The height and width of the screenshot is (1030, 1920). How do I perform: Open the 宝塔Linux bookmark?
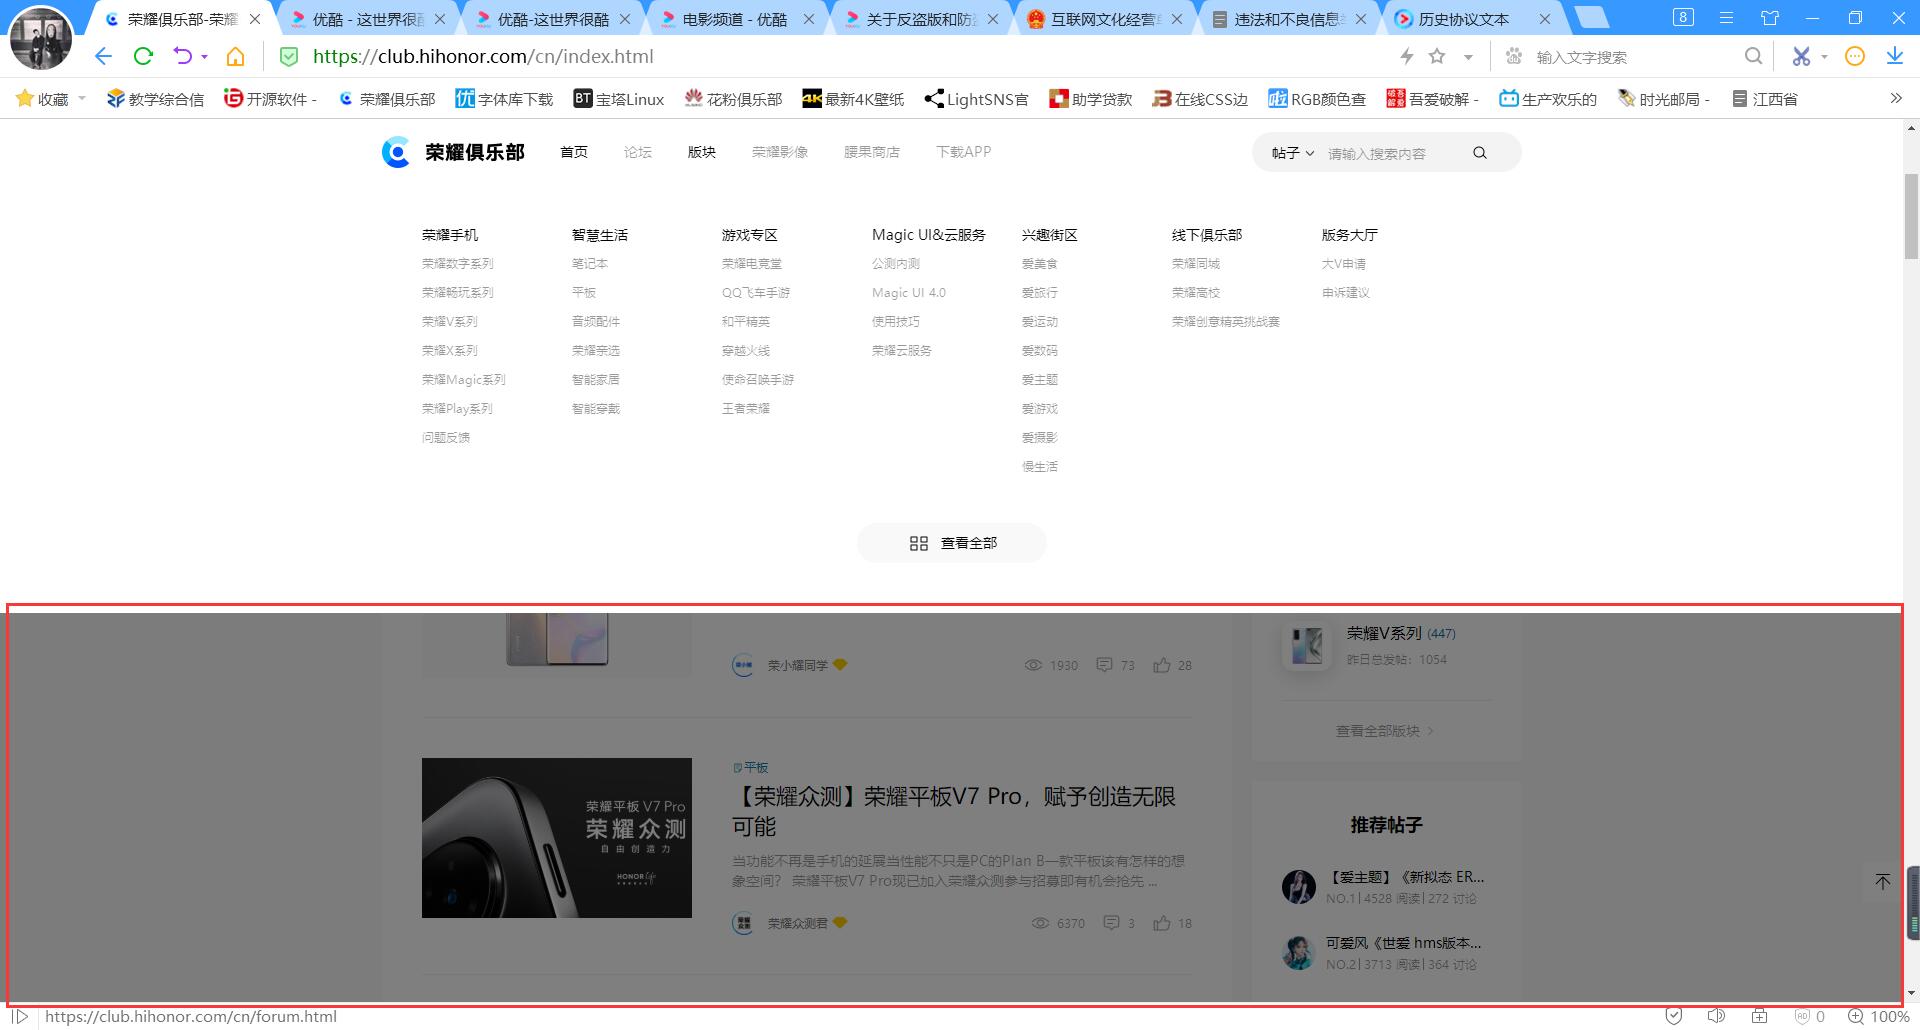(x=619, y=99)
